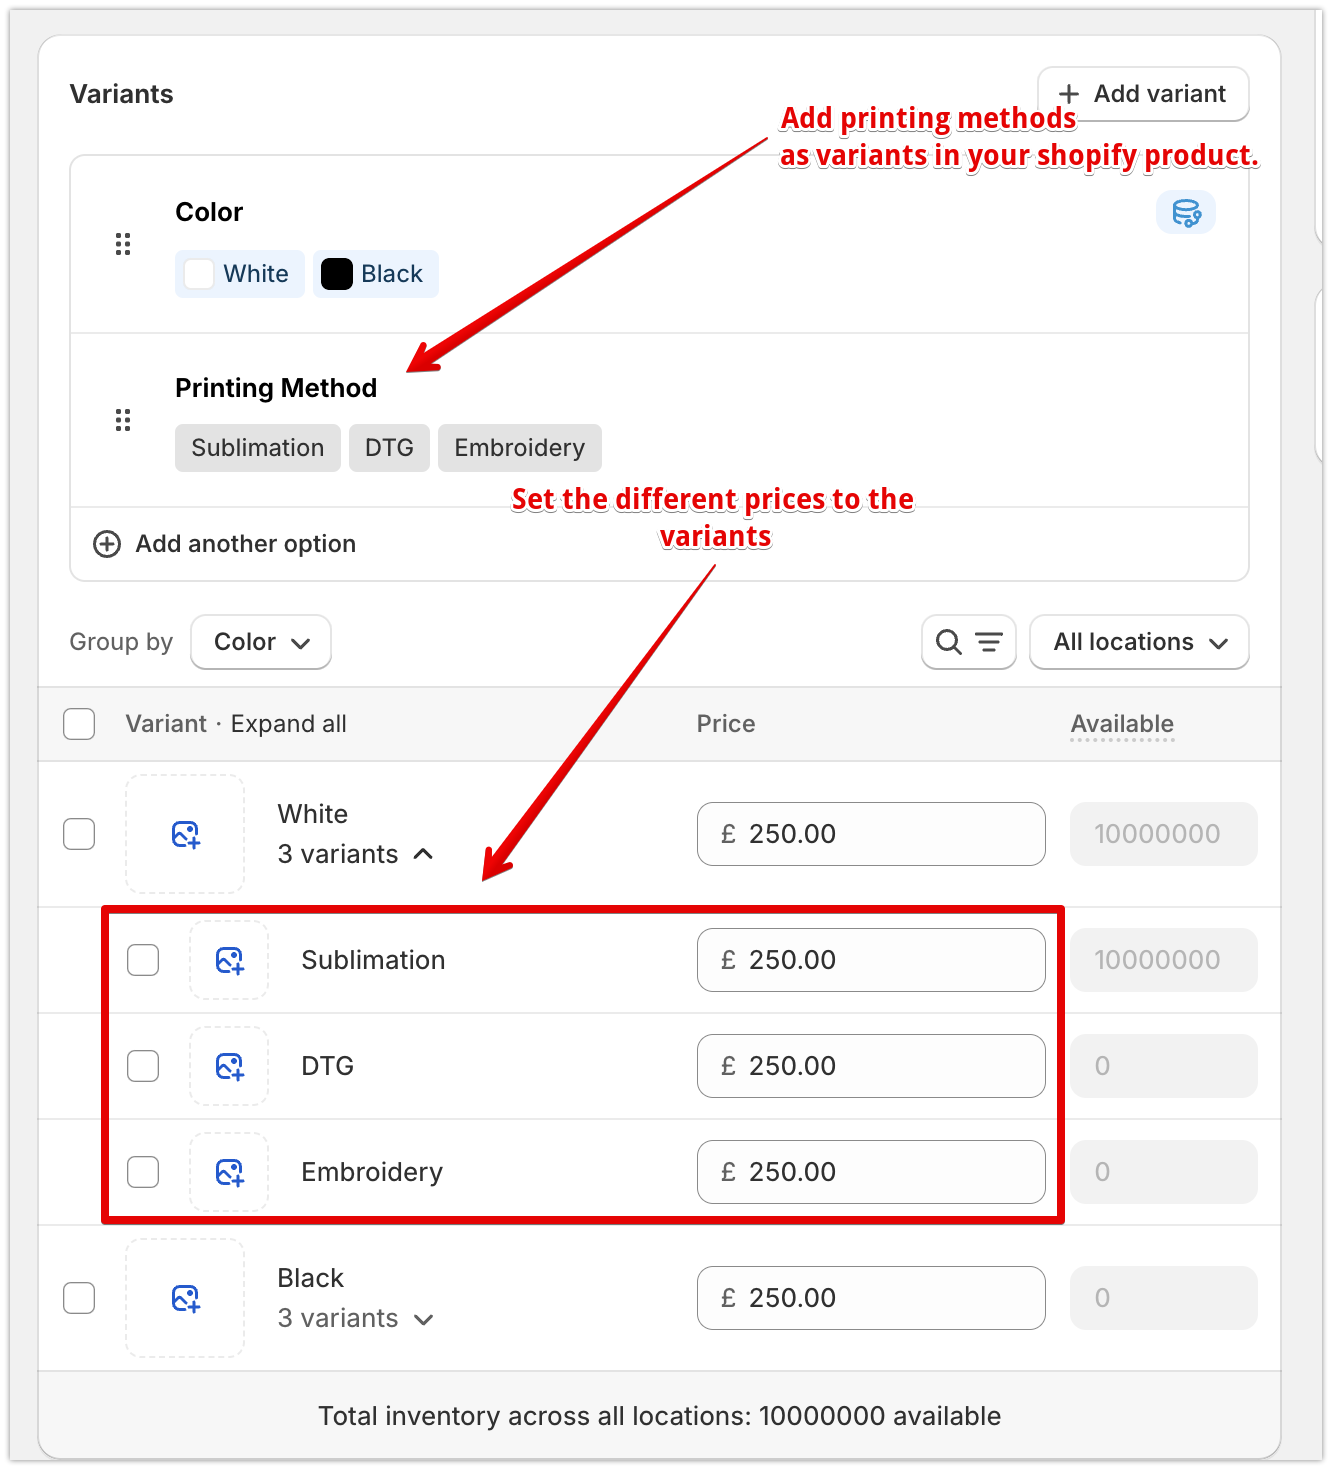Tick the Sublimation variant checkbox
This screenshot has height=1470, width=1332.
(x=143, y=960)
